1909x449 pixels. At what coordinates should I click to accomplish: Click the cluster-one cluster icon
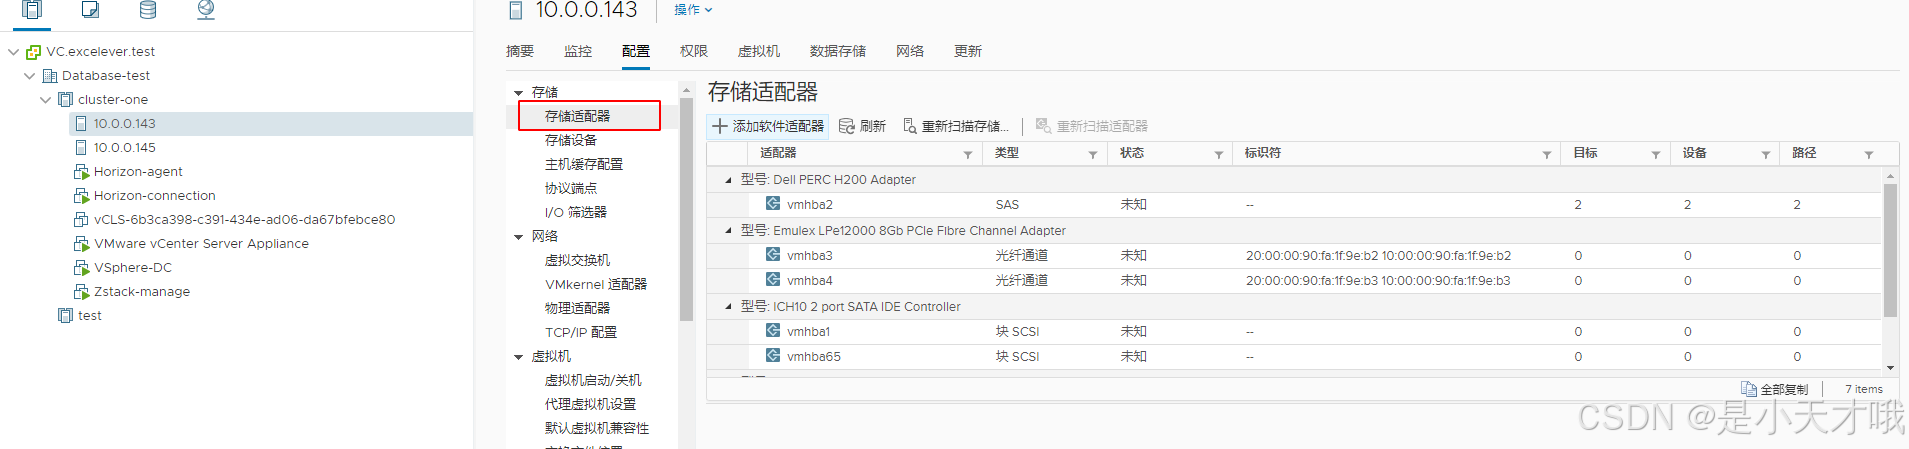tap(66, 100)
